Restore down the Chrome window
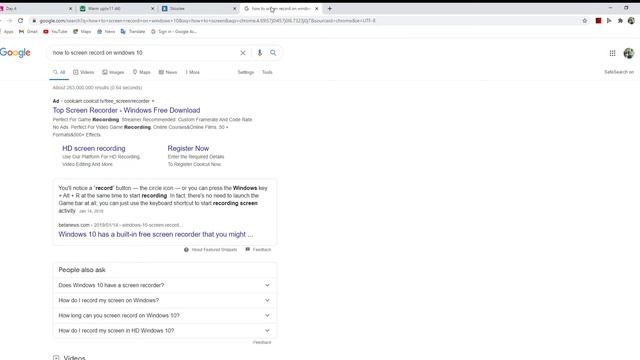Screen dimensions: 640x360 (x=626, y=8)
